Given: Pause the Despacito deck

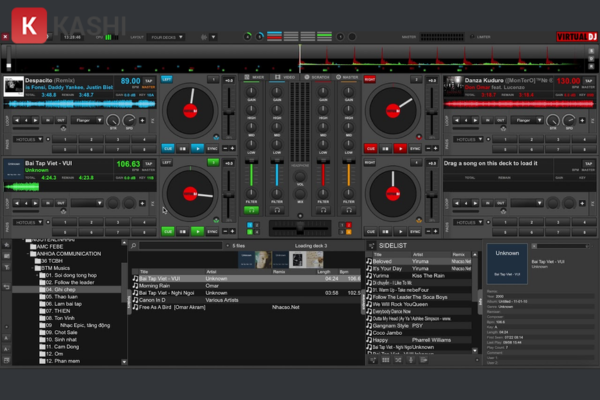Looking at the screenshot, I should click(x=183, y=149).
